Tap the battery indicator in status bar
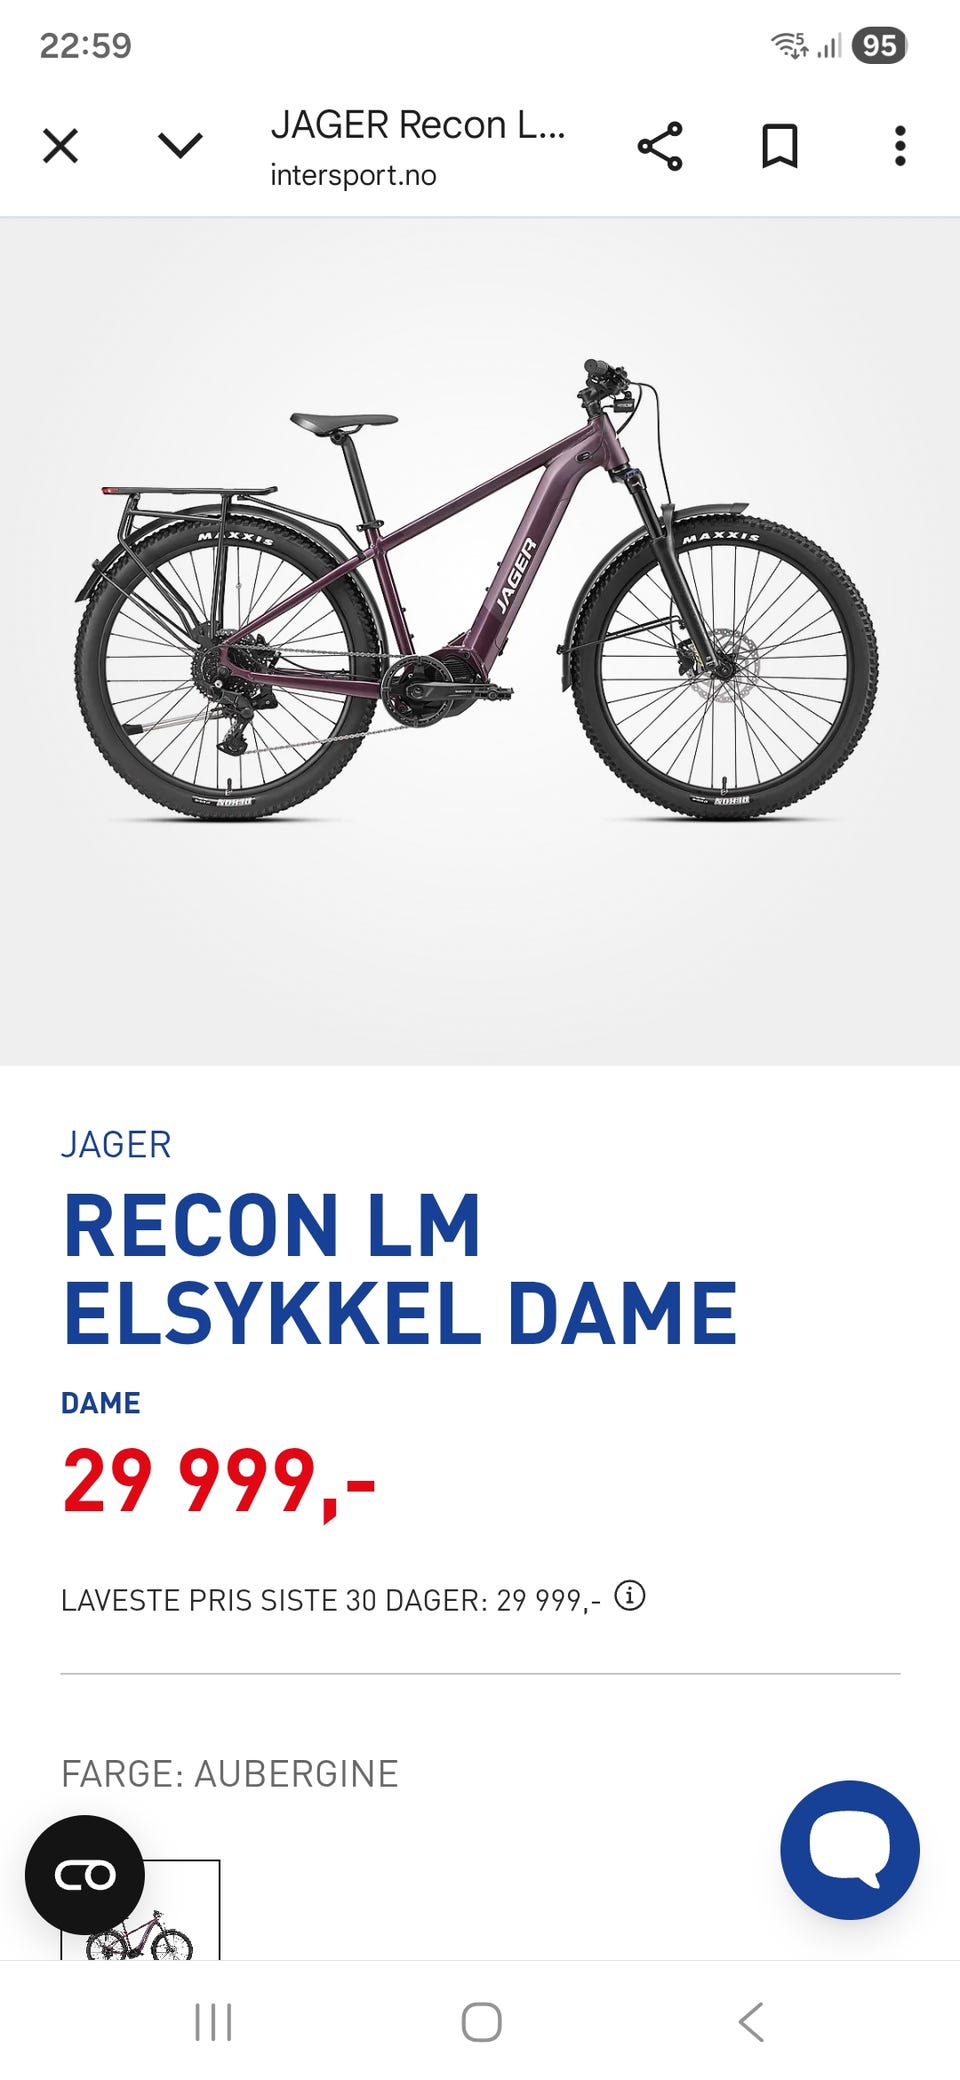This screenshot has width=960, height=2080. click(x=879, y=45)
